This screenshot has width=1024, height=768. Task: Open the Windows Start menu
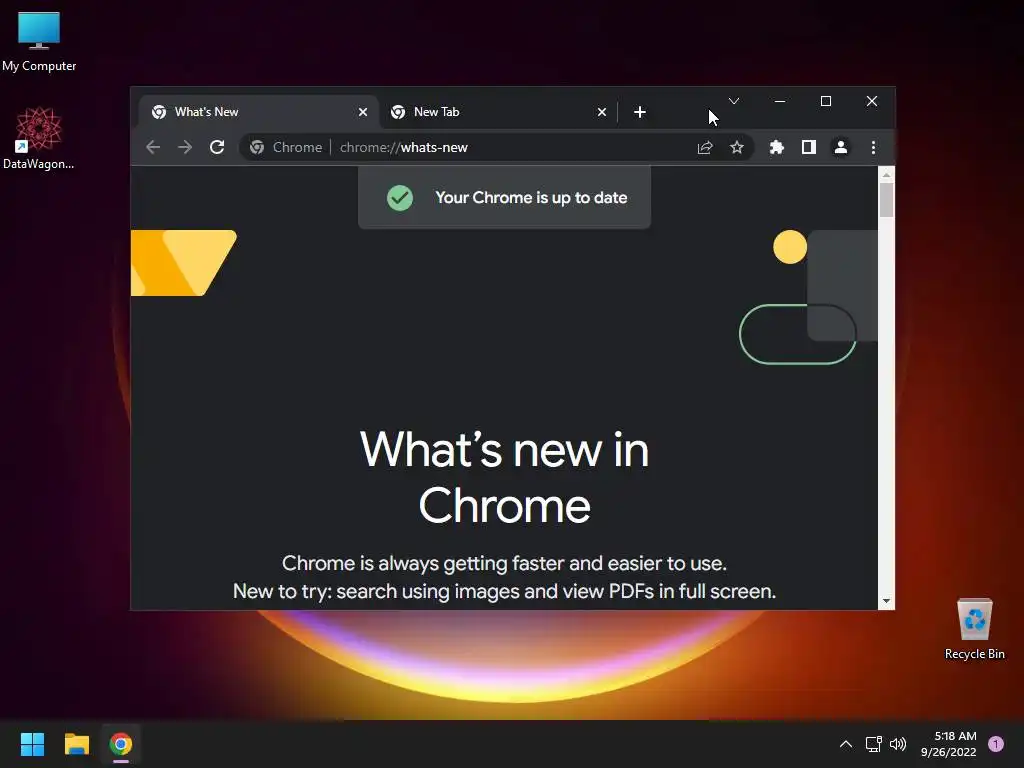pyautogui.click(x=32, y=744)
